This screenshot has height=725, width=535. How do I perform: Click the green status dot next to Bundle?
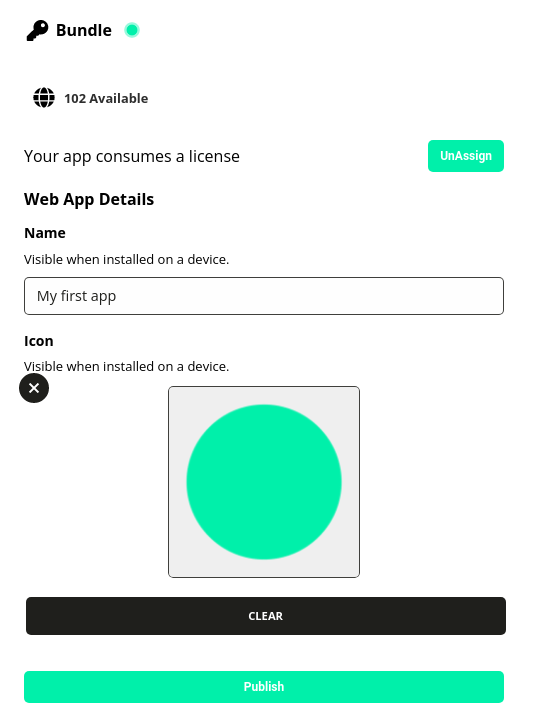[x=132, y=30]
